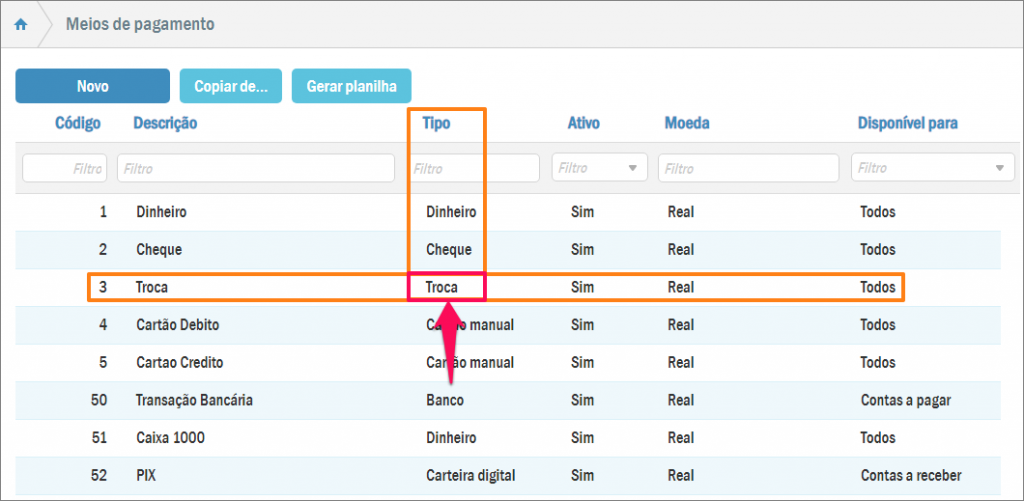The height and width of the screenshot is (501, 1024).
Task: Click the Moeda column header
Action: [x=687, y=124]
